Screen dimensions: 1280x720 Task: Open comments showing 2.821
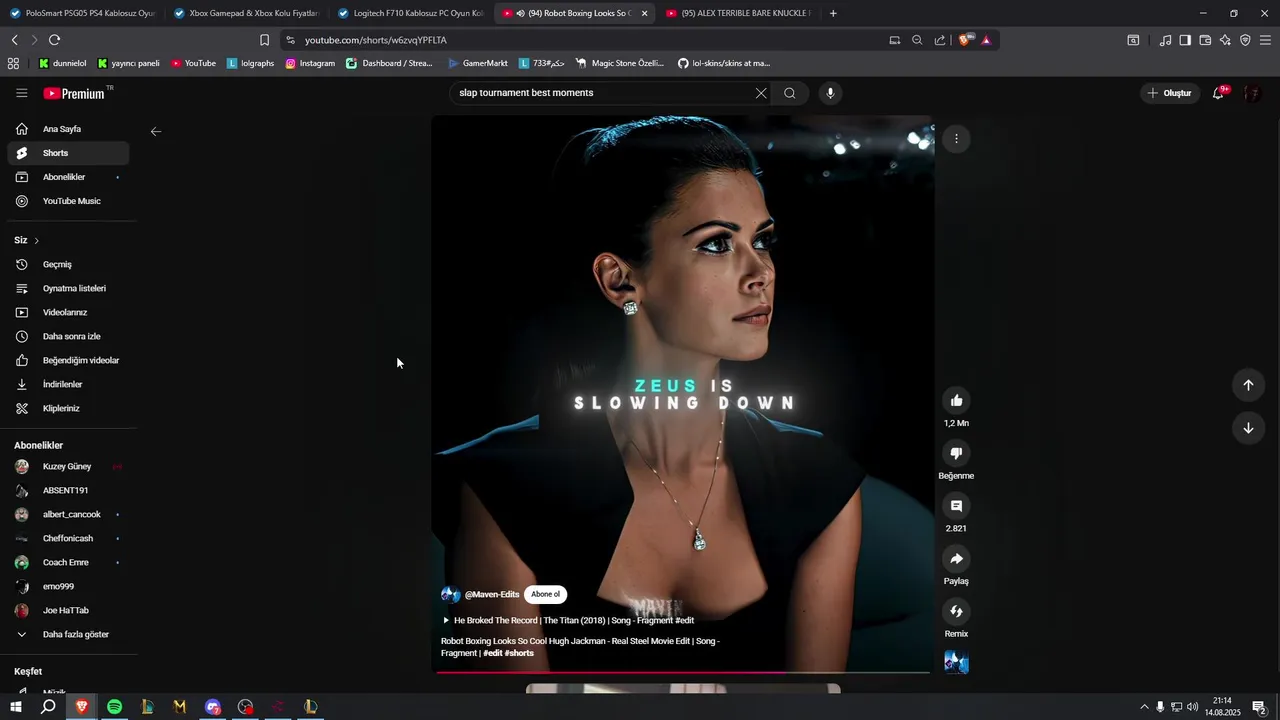[x=956, y=506]
